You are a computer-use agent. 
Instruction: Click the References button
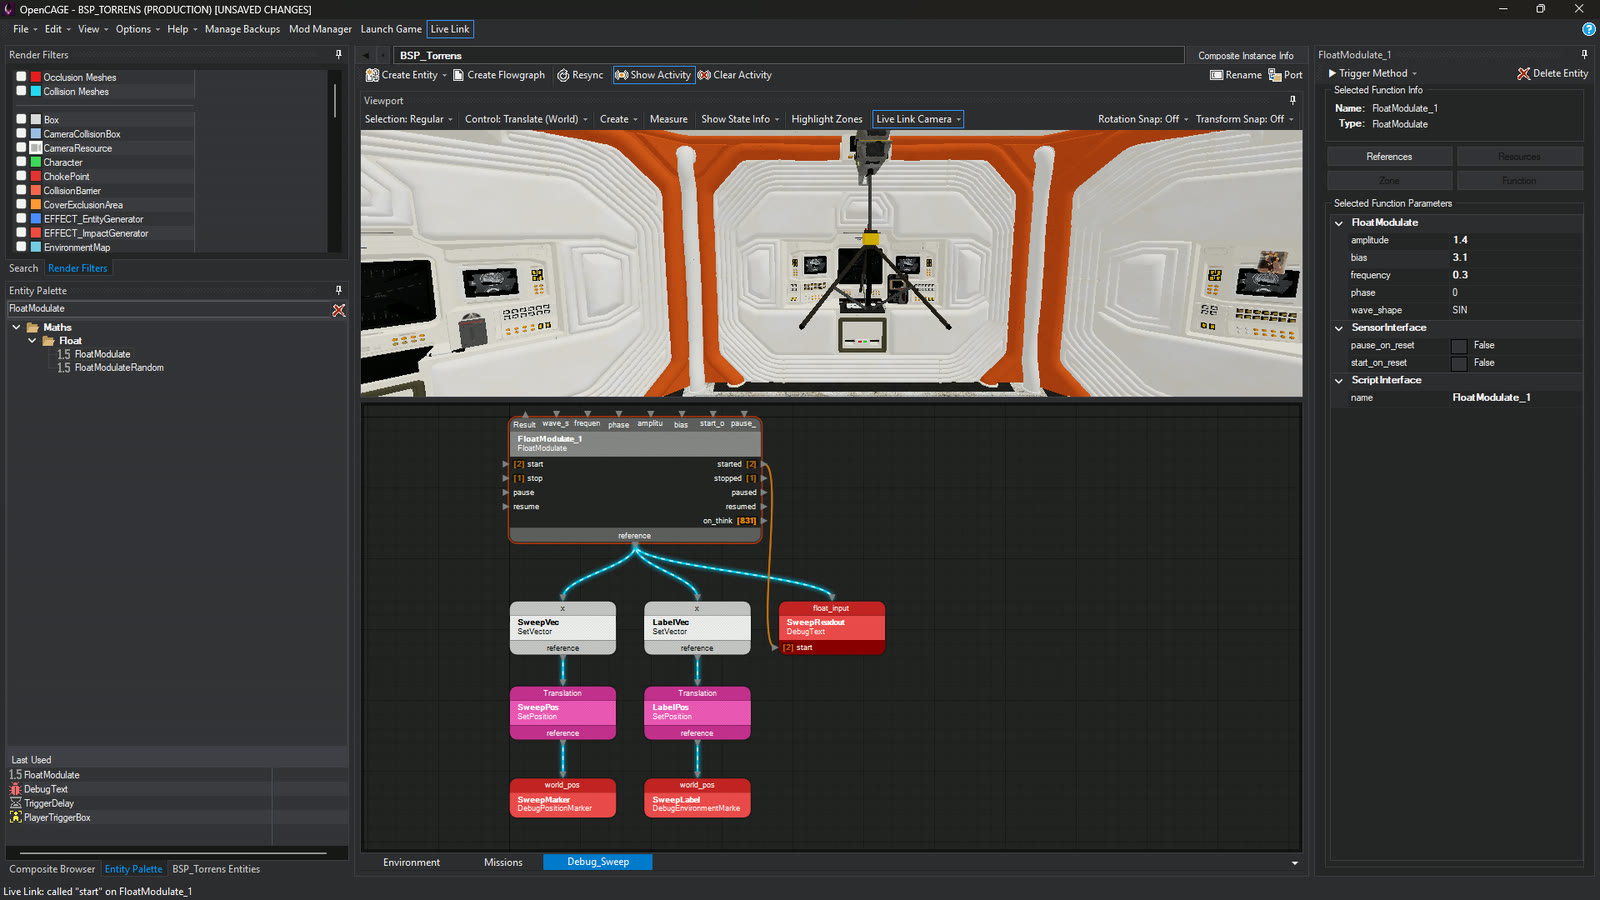point(1389,157)
